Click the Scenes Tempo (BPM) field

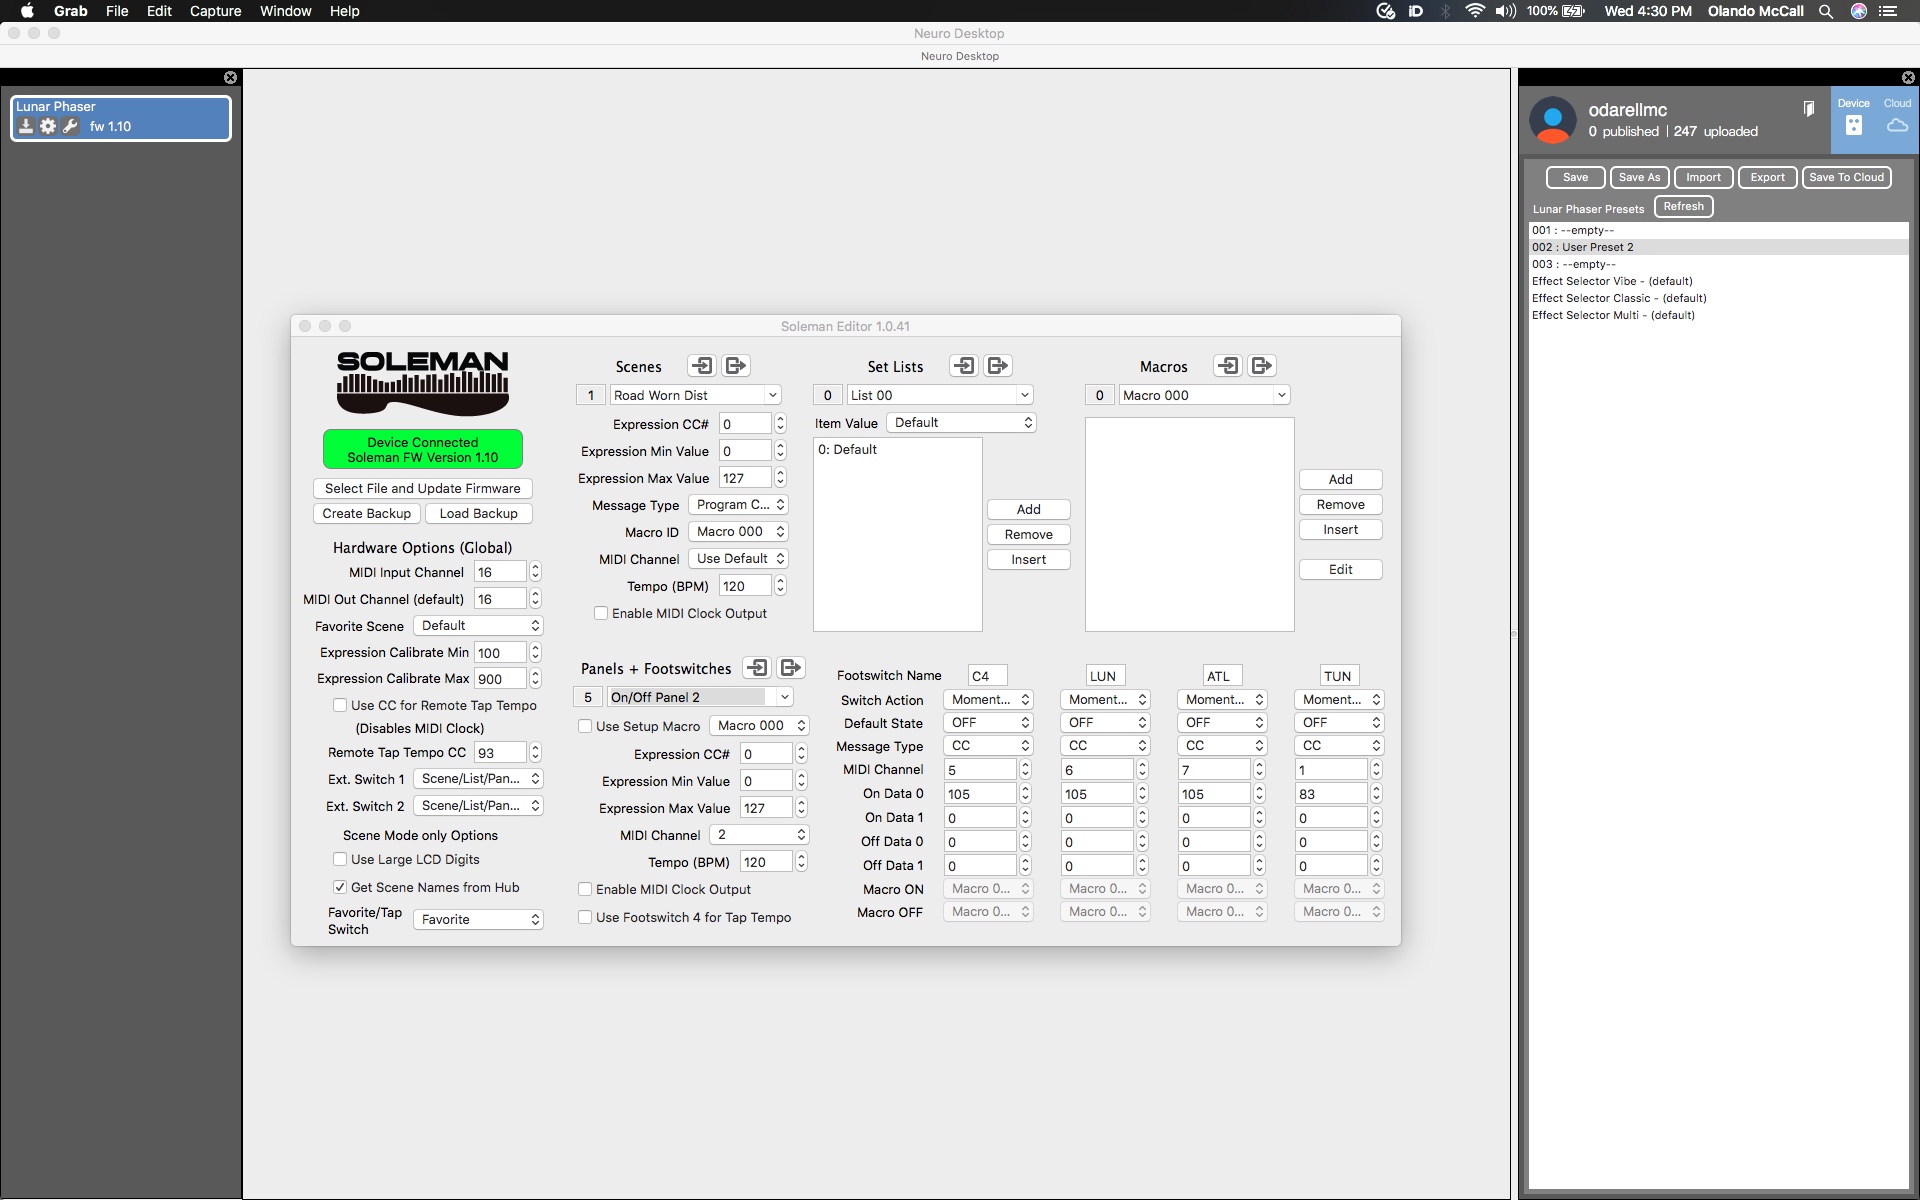click(x=746, y=586)
